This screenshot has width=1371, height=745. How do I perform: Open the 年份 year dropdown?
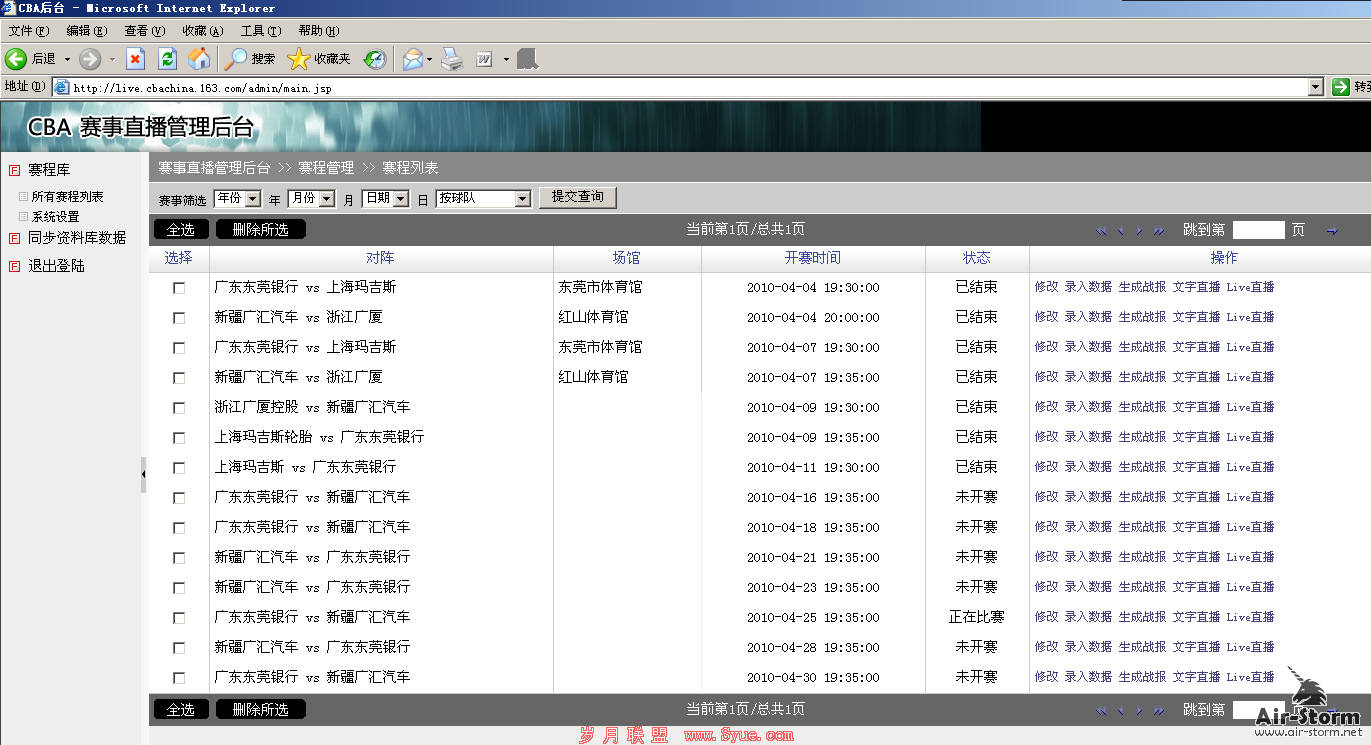tap(237, 198)
